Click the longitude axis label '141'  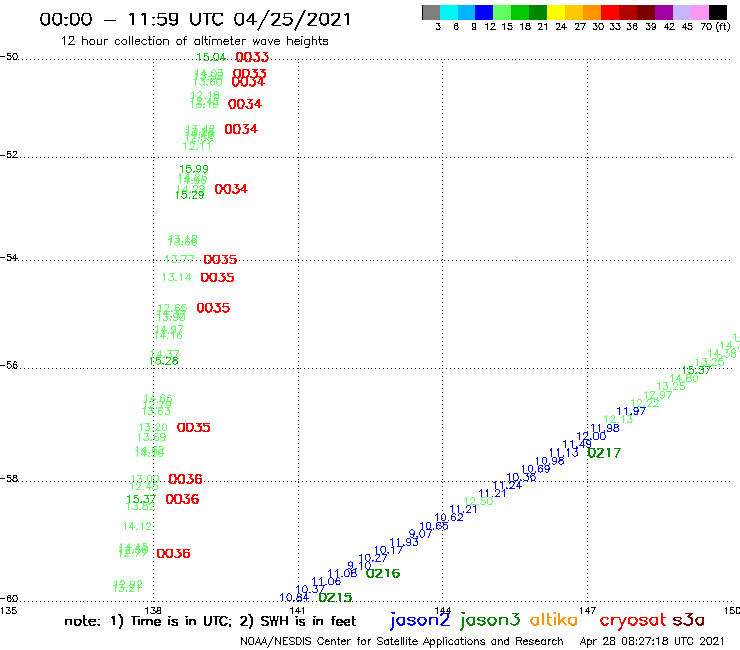point(298,610)
